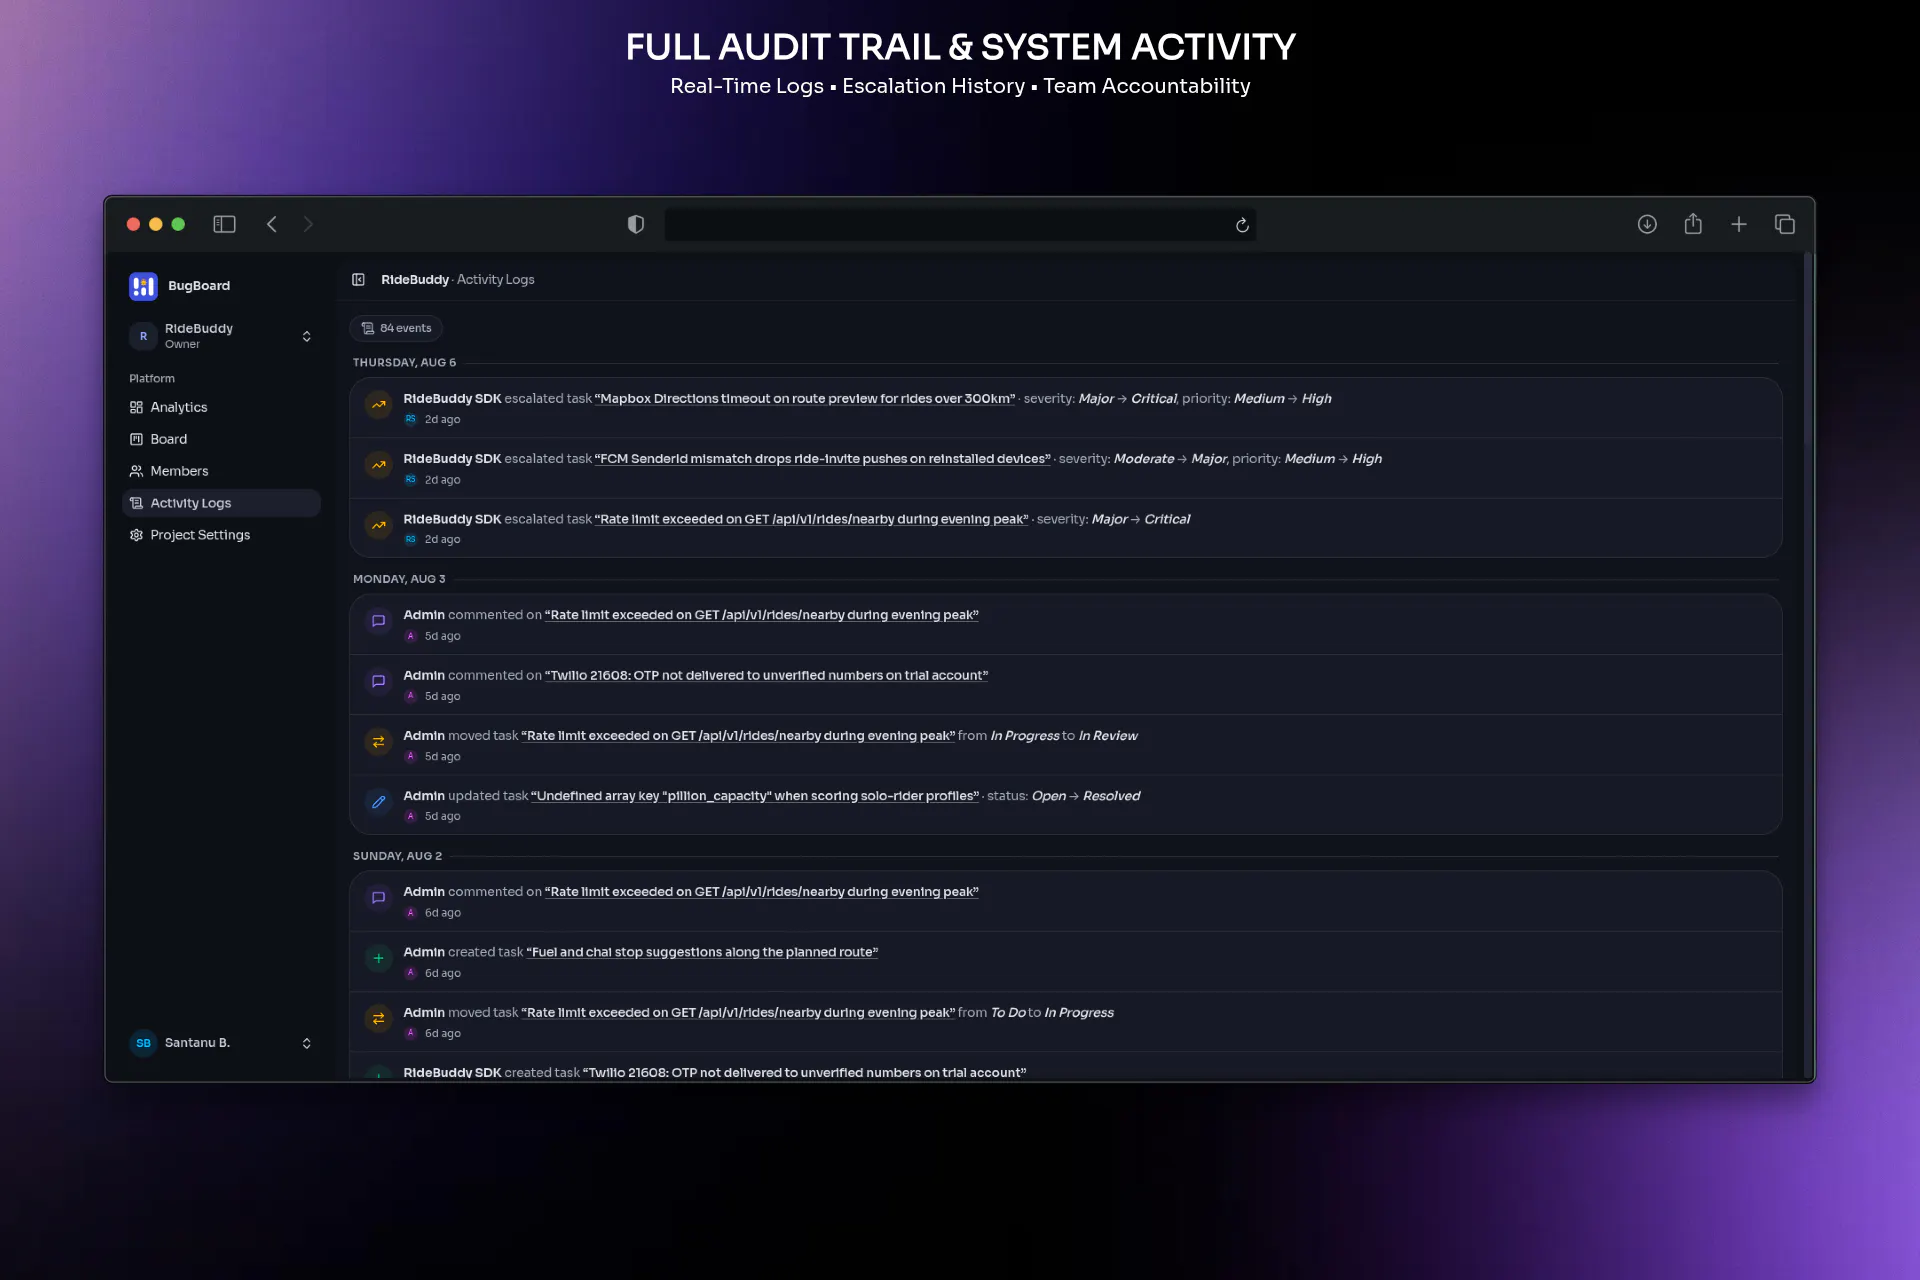Click escalation icon on FCM SenderId entry
1920x1280 pixels.
click(x=378, y=465)
